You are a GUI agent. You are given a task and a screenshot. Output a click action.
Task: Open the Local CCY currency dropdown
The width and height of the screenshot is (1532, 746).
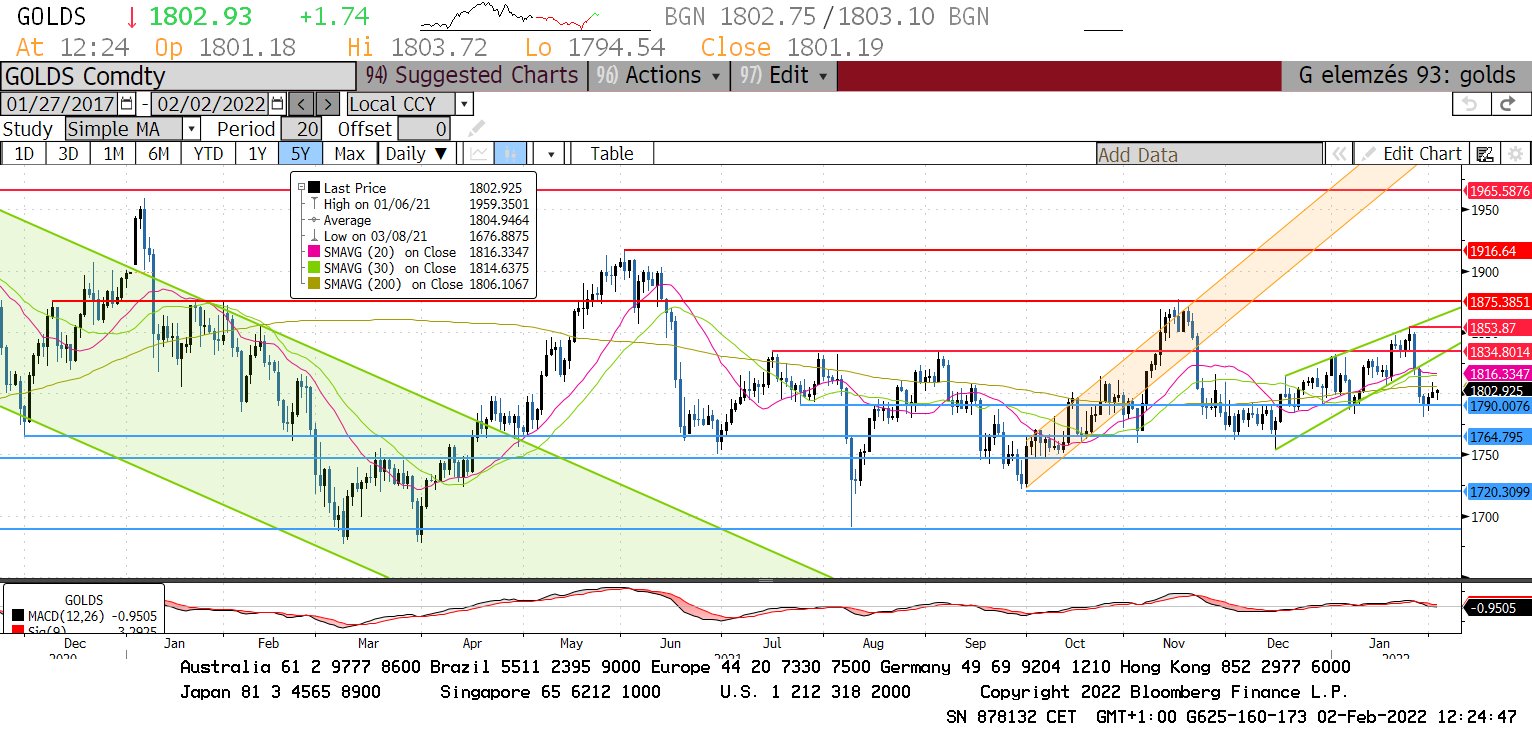[x=464, y=104]
